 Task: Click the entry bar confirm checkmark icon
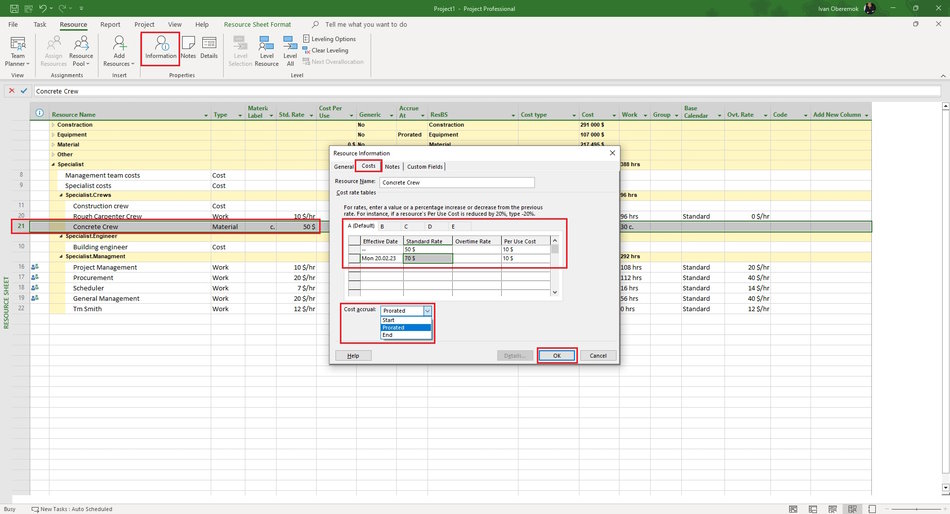click(x=24, y=91)
